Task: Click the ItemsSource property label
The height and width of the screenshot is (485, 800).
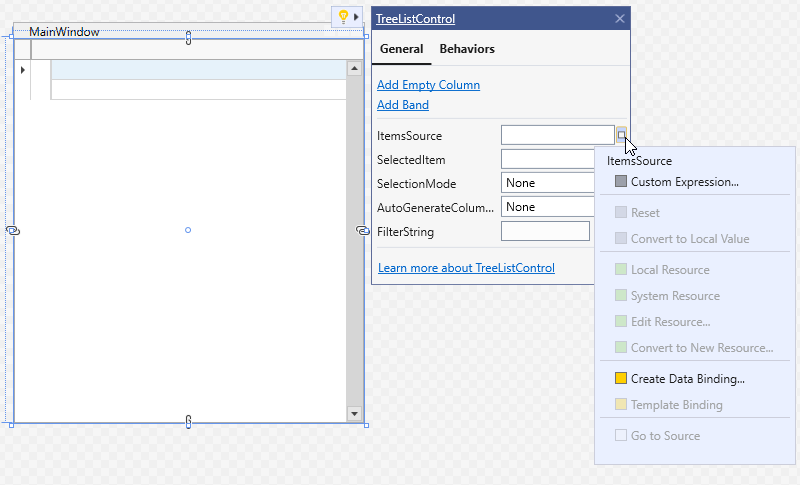Action: [x=409, y=136]
